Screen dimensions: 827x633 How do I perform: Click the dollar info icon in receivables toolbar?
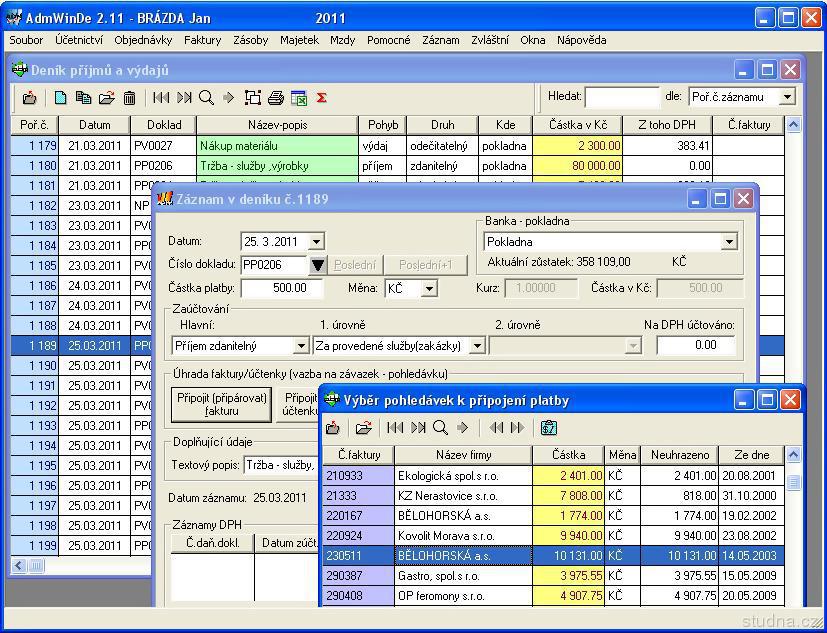click(549, 428)
